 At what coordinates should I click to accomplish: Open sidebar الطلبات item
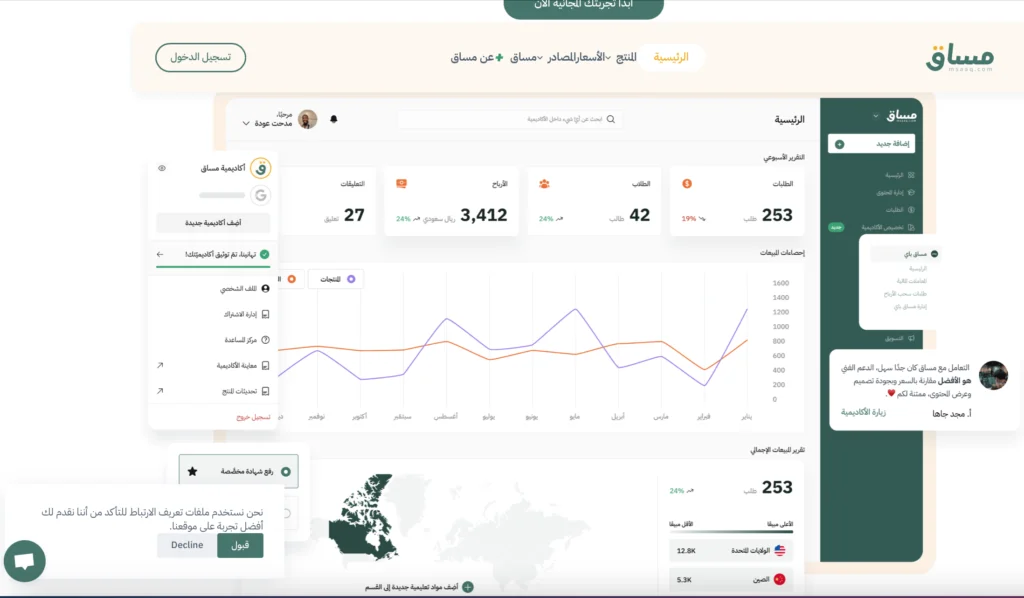click(900, 210)
